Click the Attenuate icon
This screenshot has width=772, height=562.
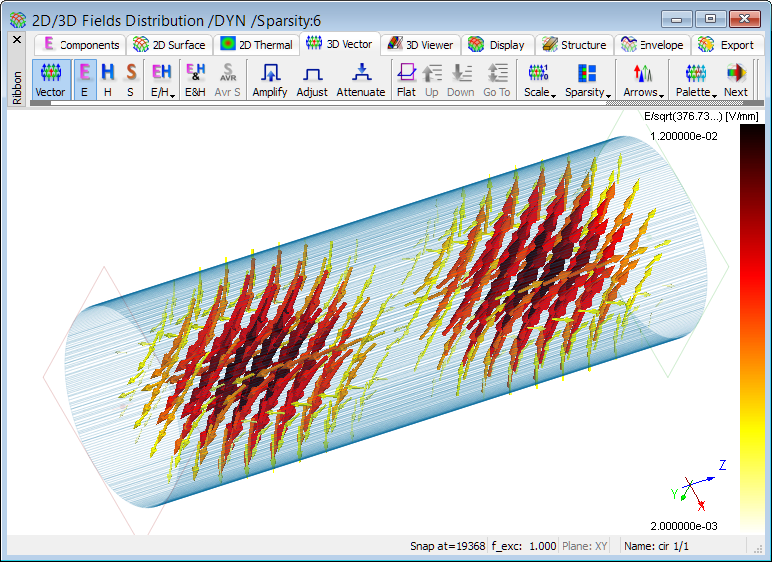(x=360, y=80)
